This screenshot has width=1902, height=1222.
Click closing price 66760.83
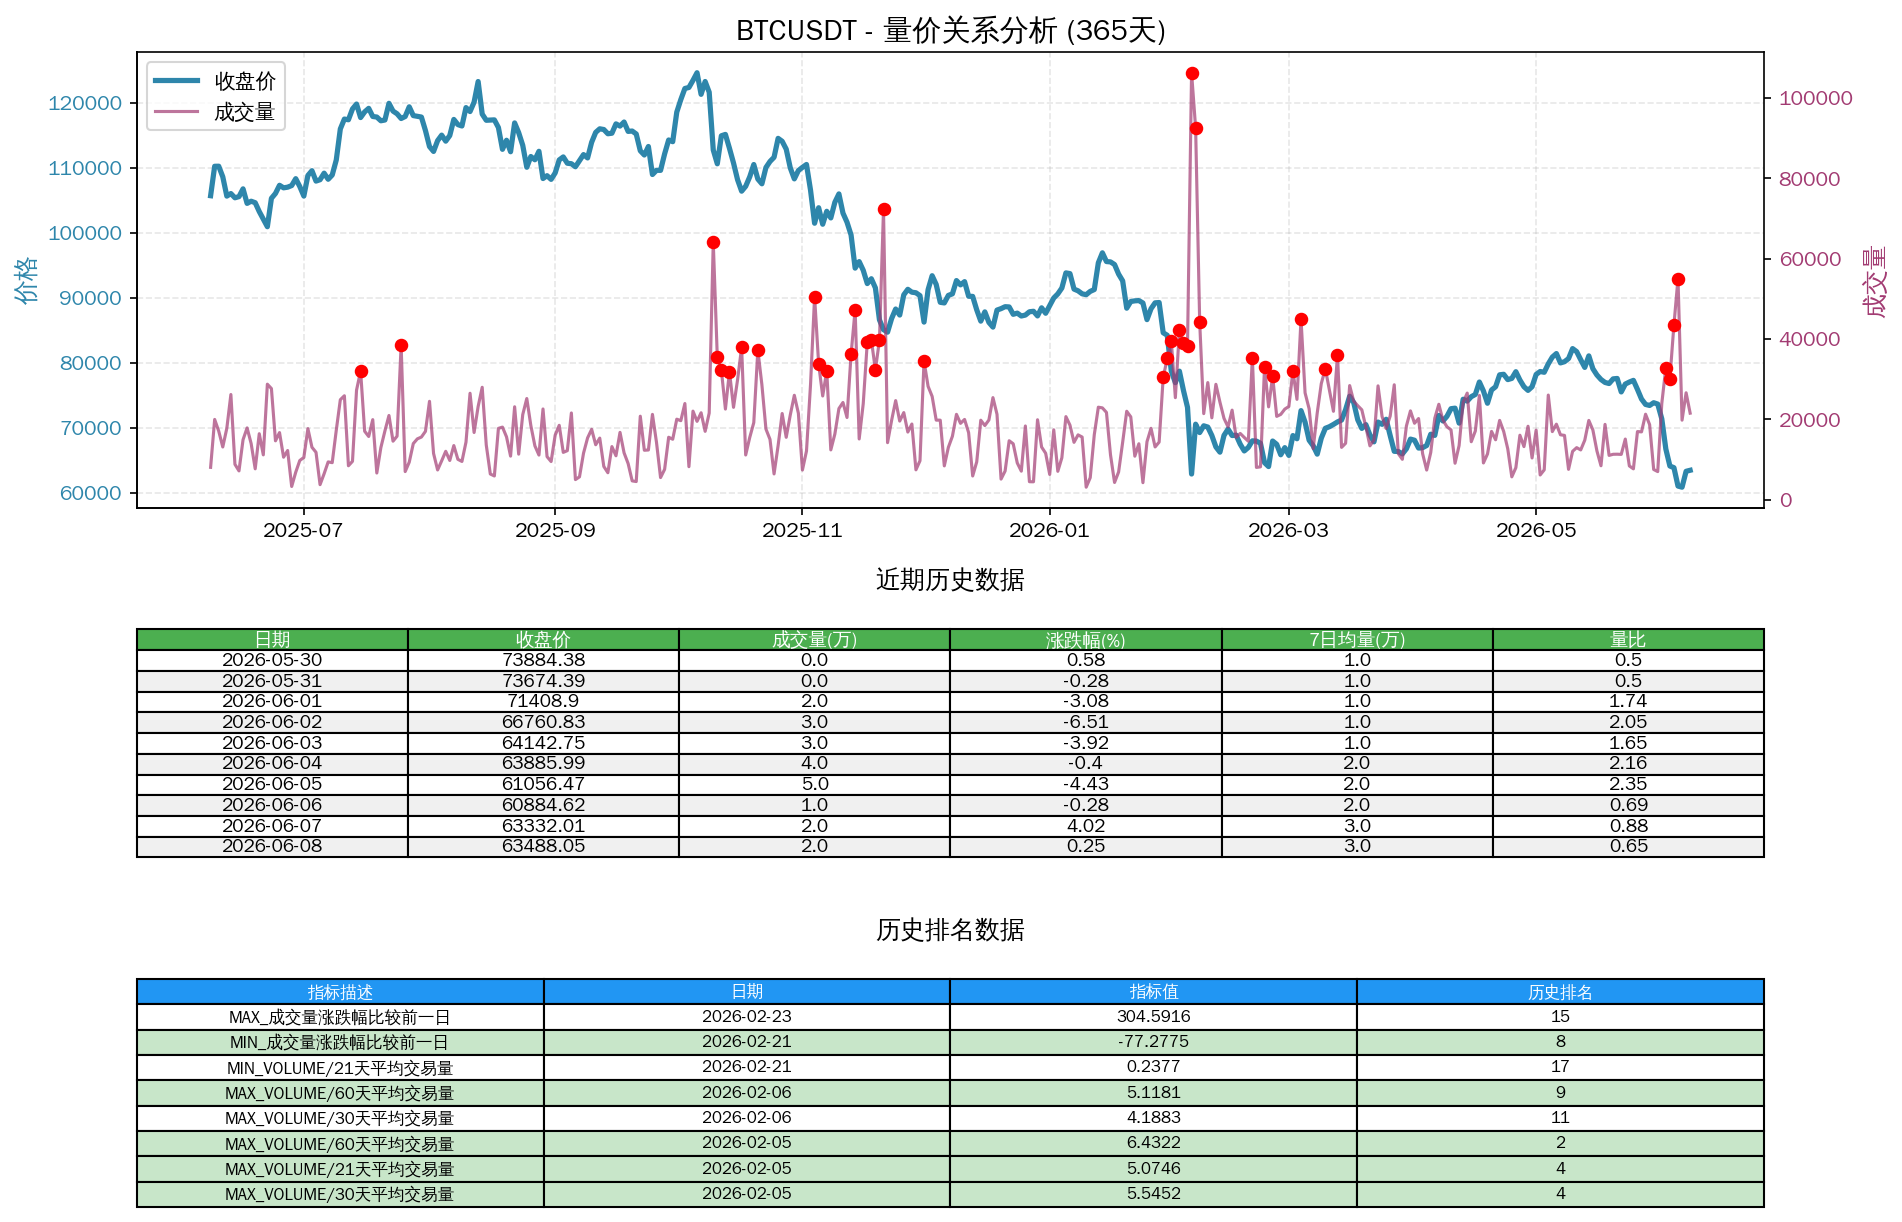click(x=543, y=722)
